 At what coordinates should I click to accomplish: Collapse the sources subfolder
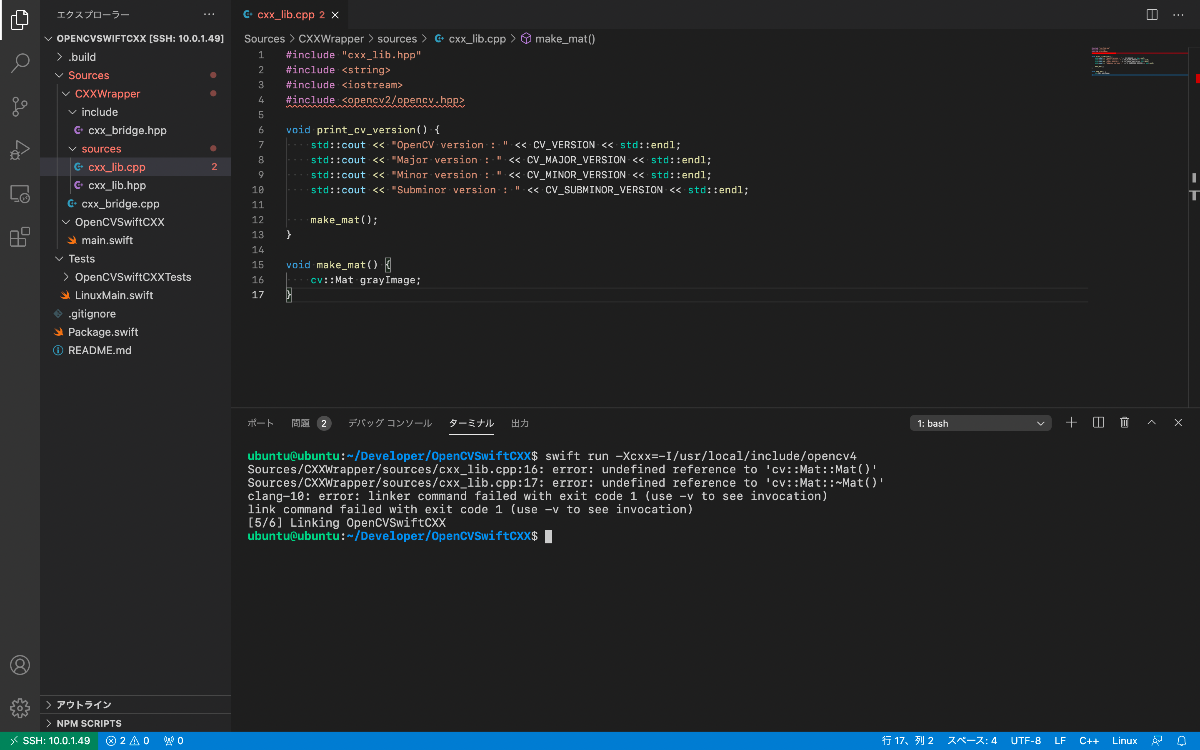click(x=135, y=149)
